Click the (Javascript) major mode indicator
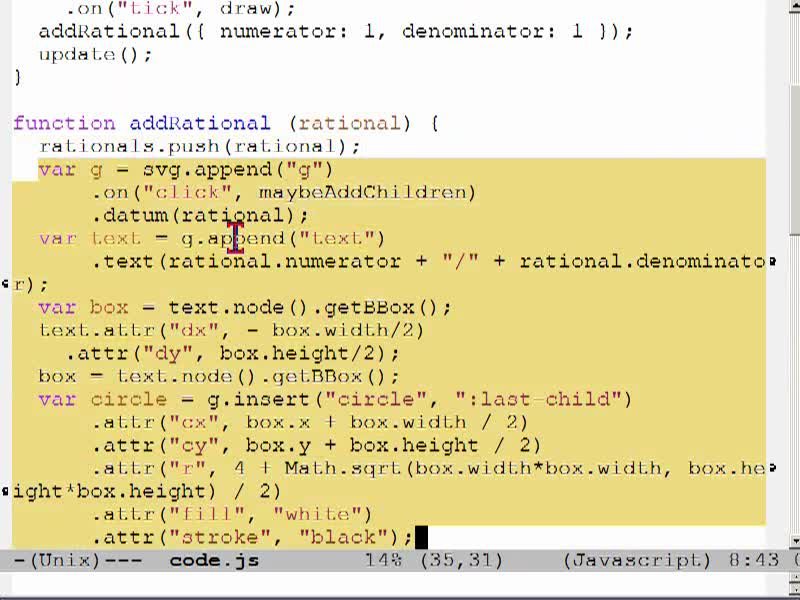The width and height of the screenshot is (800, 600). (x=637, y=560)
